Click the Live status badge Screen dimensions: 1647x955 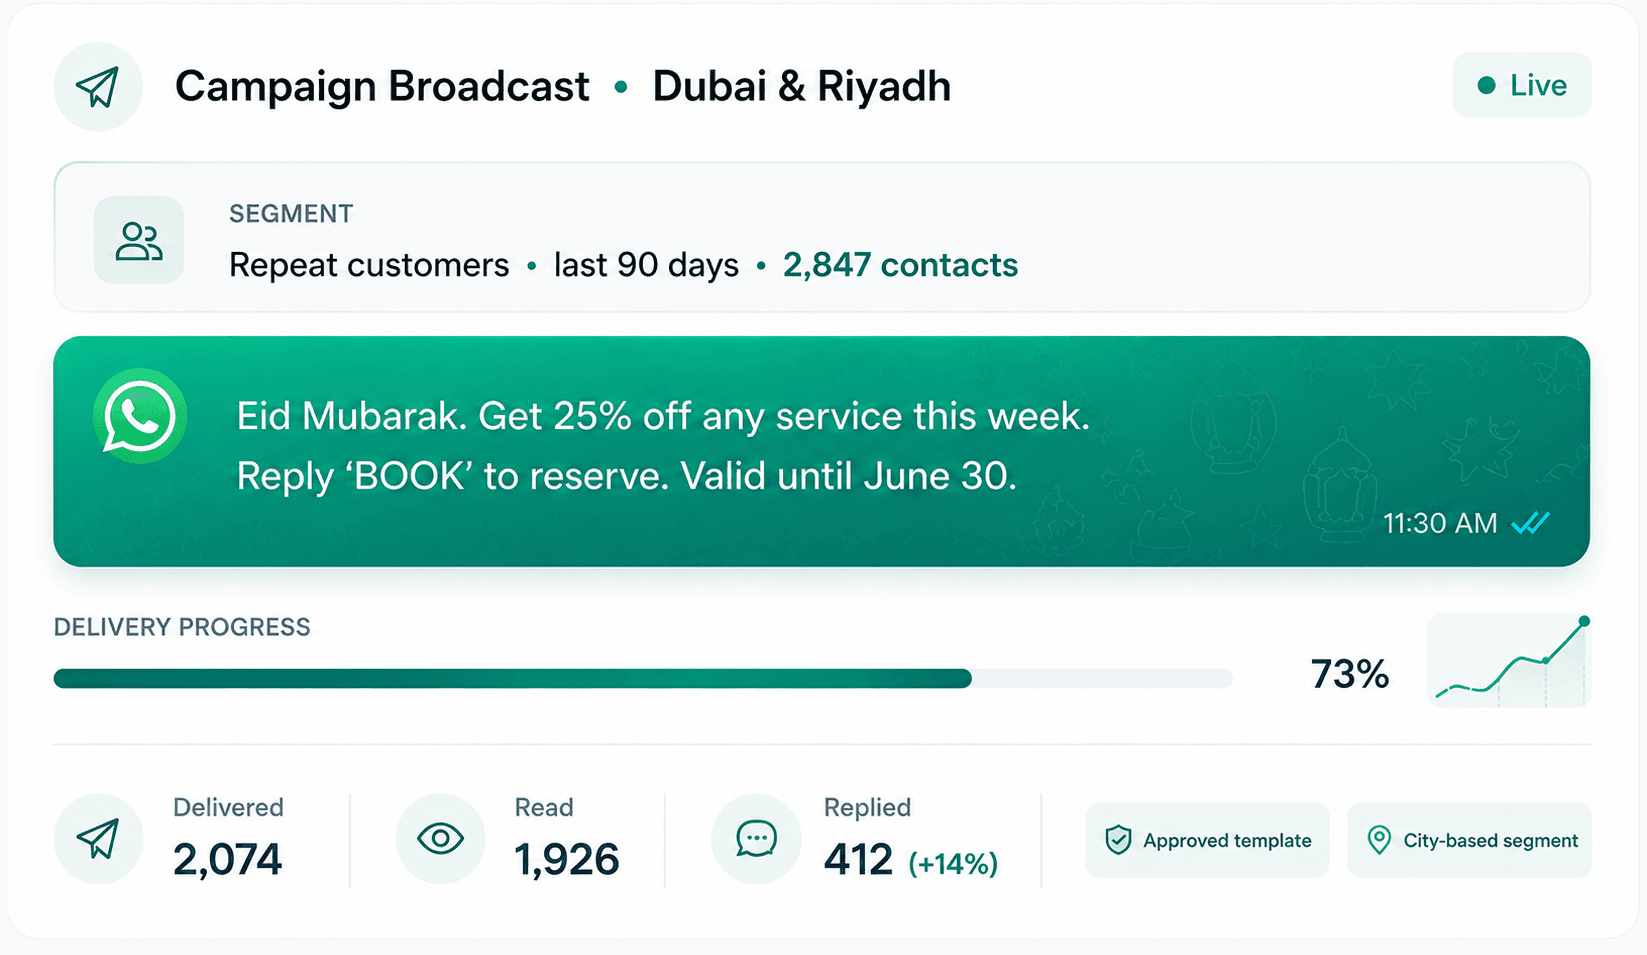1522,85
